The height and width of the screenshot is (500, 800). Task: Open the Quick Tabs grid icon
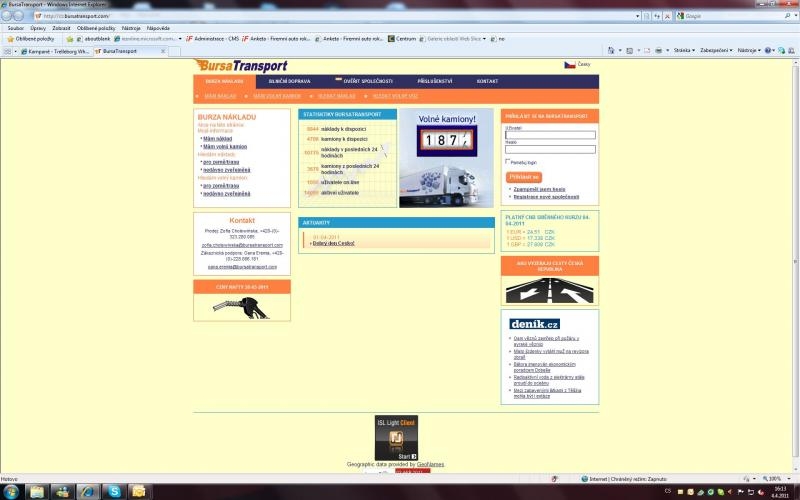tap(7, 51)
